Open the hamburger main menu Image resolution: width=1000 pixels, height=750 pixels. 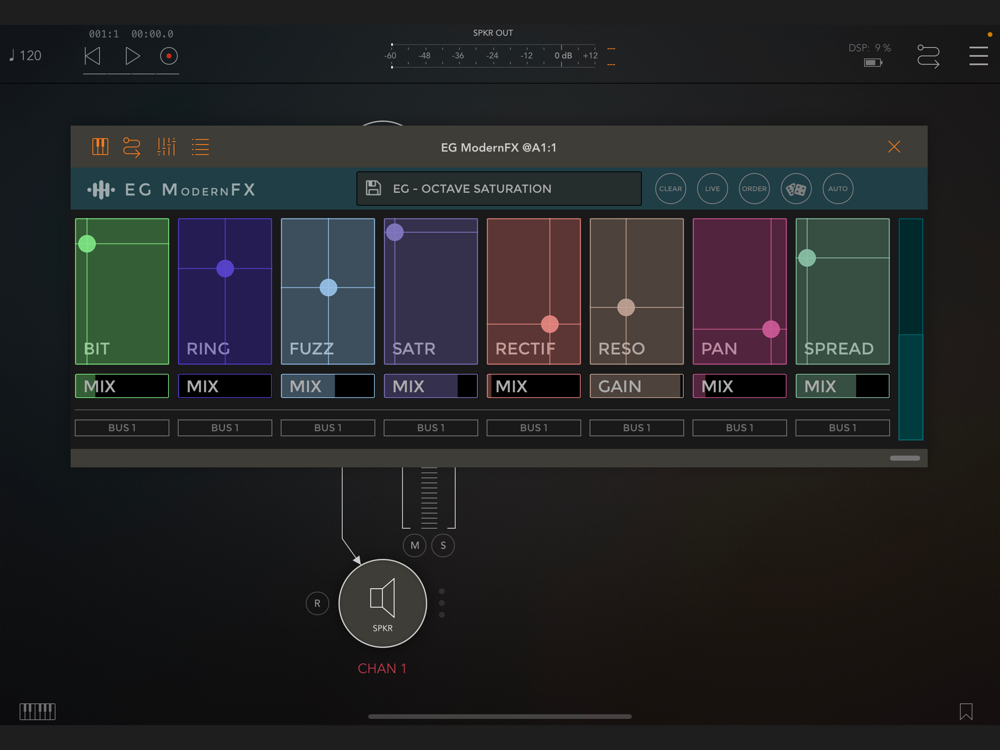[x=978, y=56]
